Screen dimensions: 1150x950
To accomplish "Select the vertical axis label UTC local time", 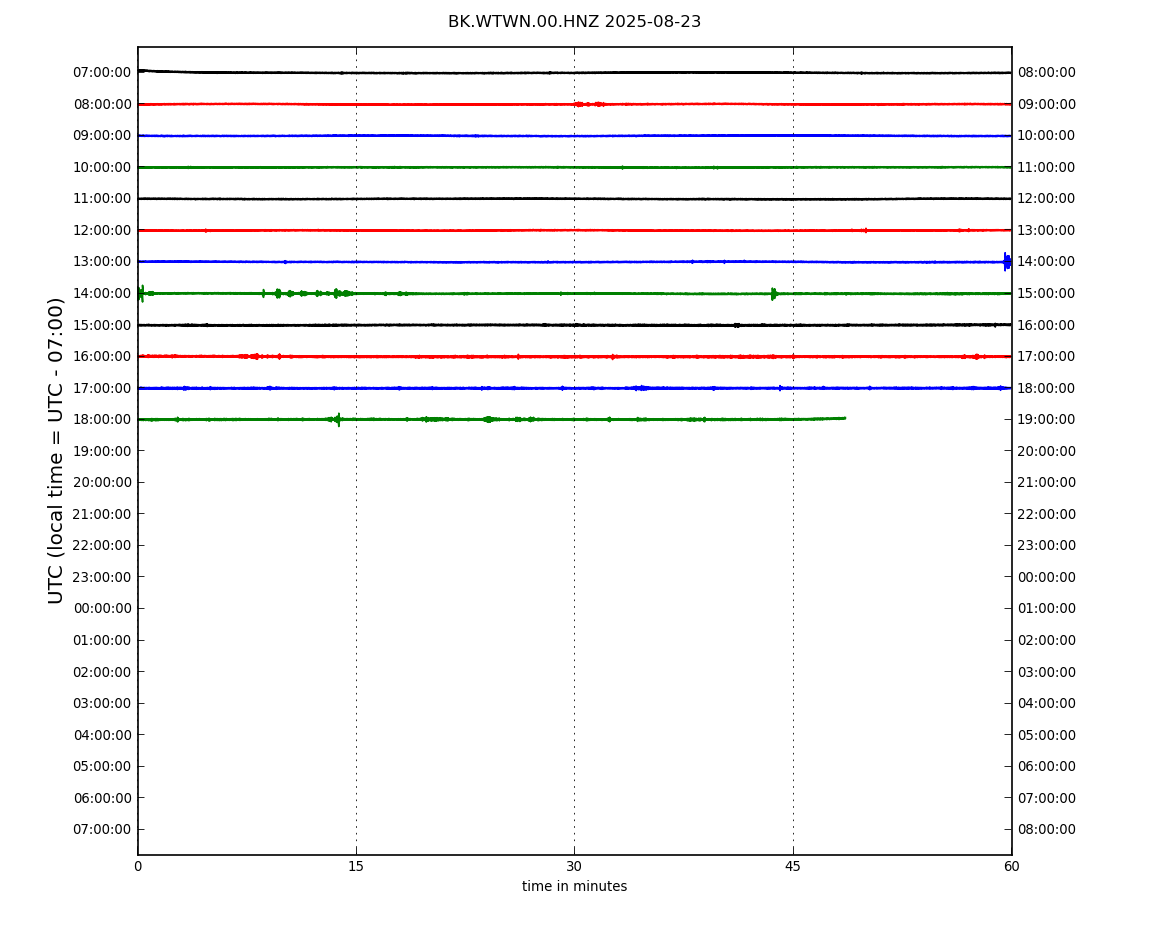I will [x=56, y=450].
